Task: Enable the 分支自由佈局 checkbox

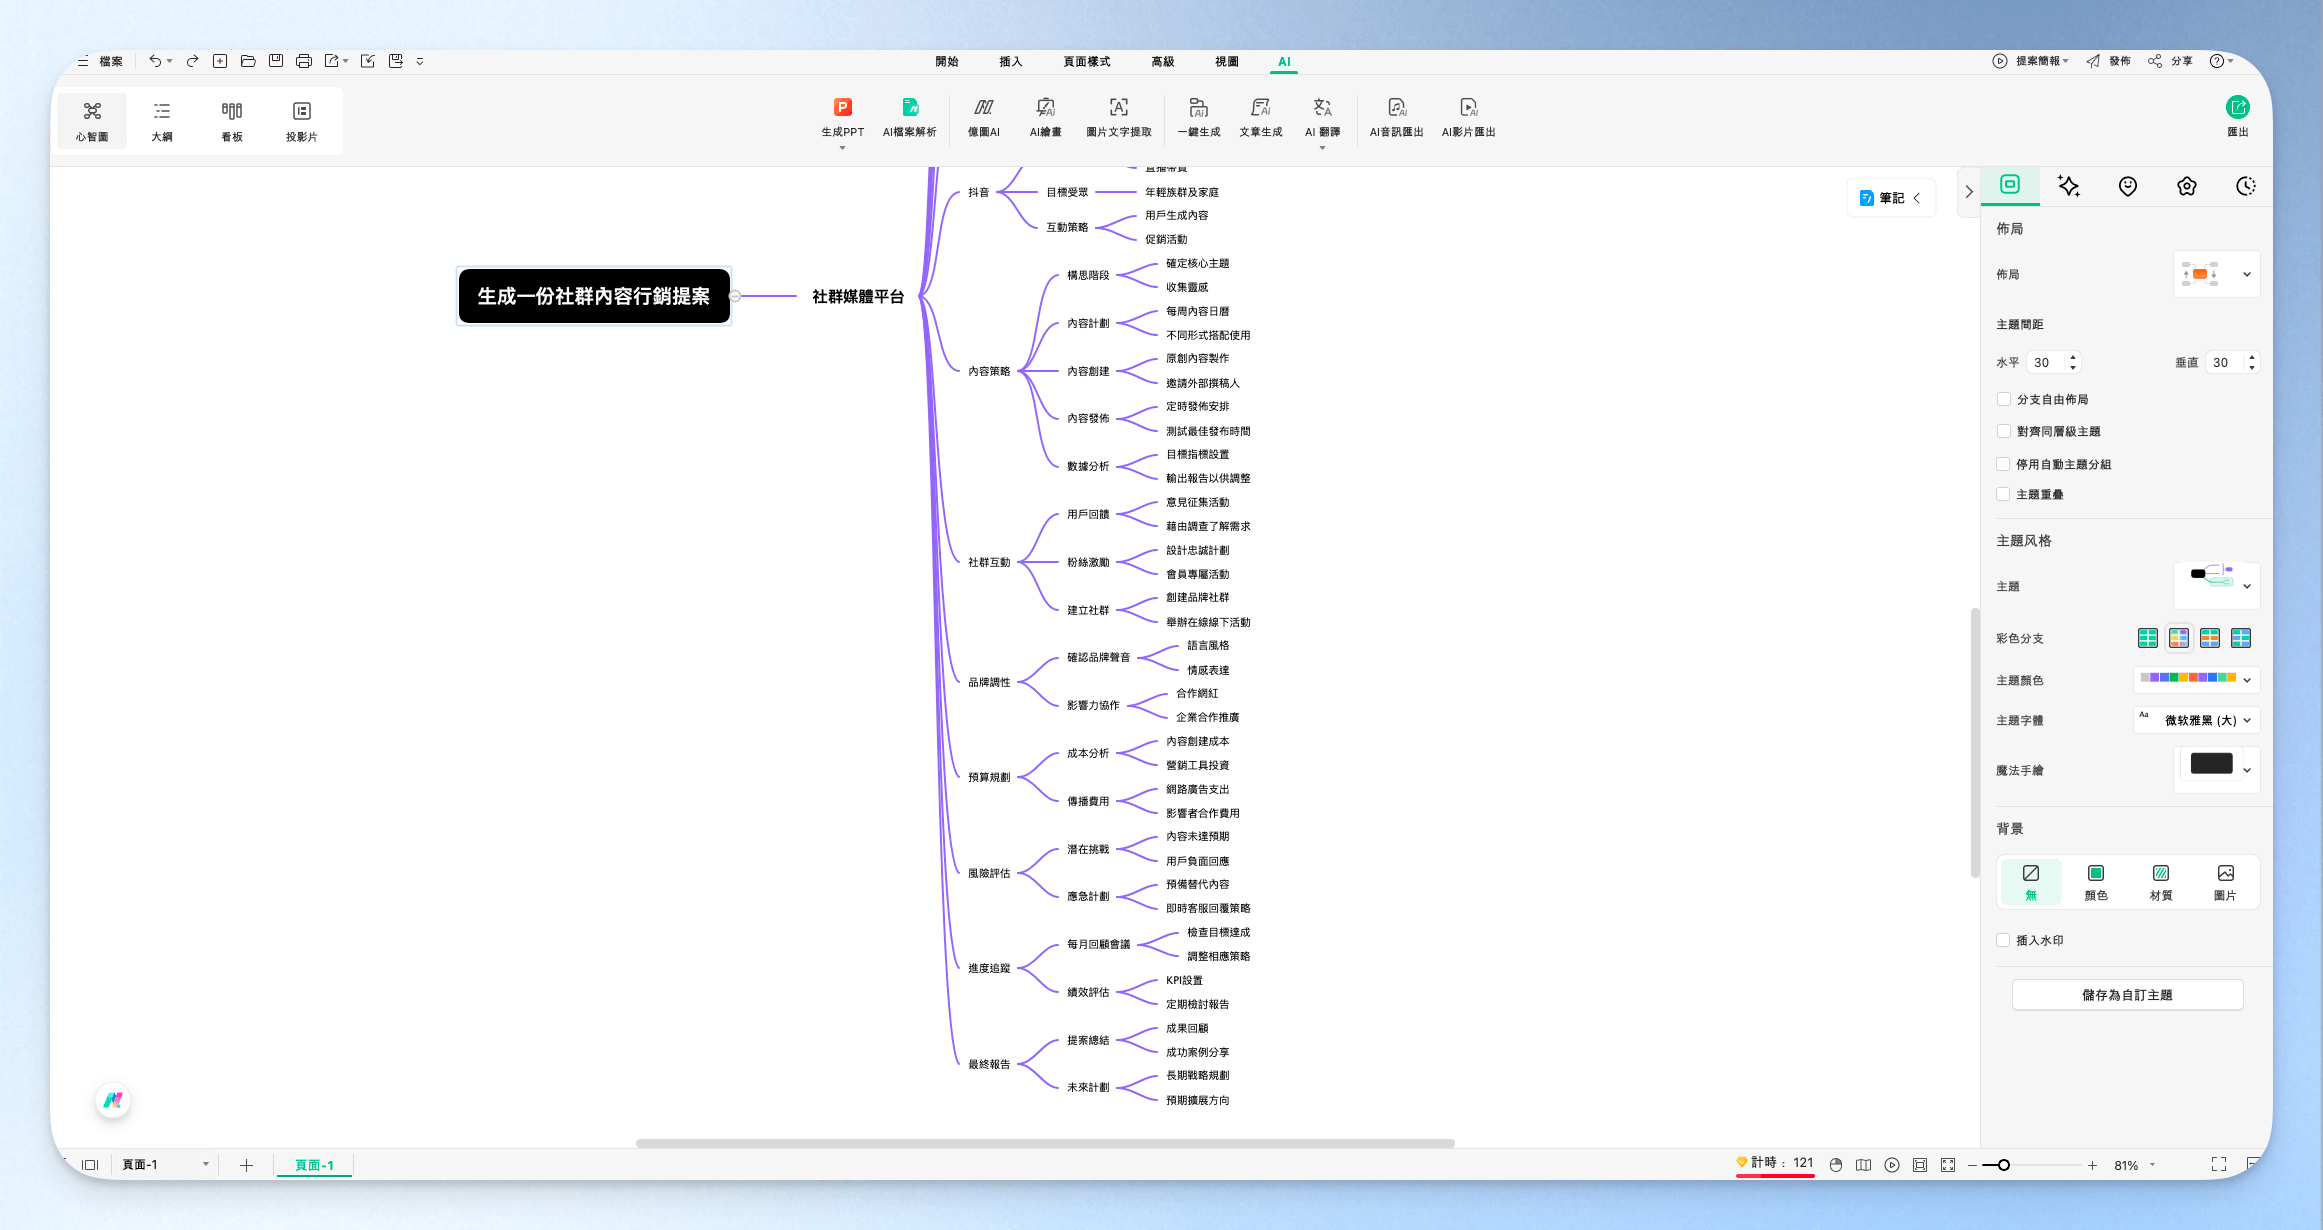Action: (2003, 399)
